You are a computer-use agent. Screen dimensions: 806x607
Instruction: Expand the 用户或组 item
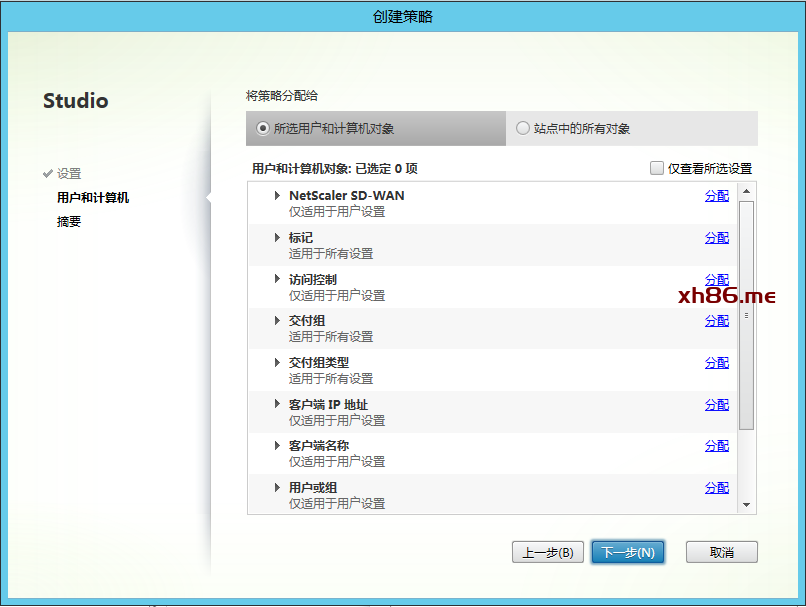[278, 488]
